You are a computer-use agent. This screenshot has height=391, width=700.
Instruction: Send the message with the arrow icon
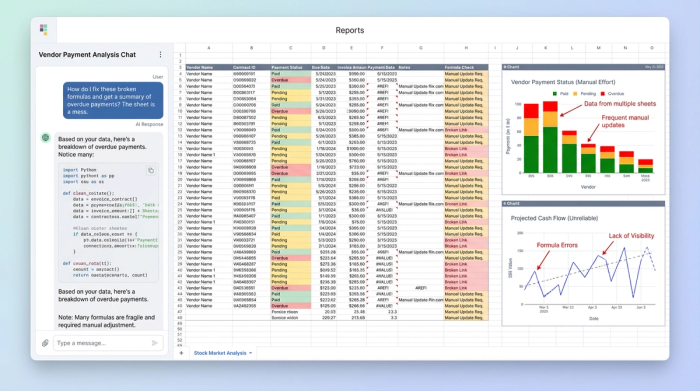154,343
